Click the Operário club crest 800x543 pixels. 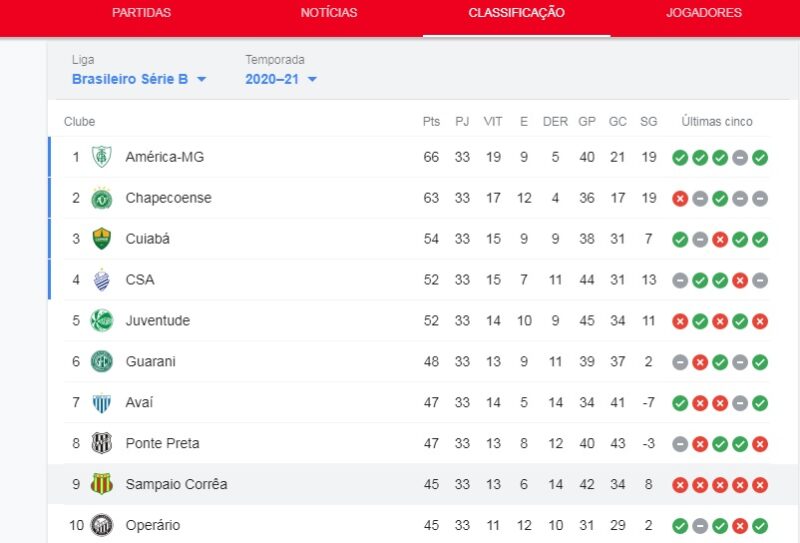pyautogui.click(x=102, y=525)
